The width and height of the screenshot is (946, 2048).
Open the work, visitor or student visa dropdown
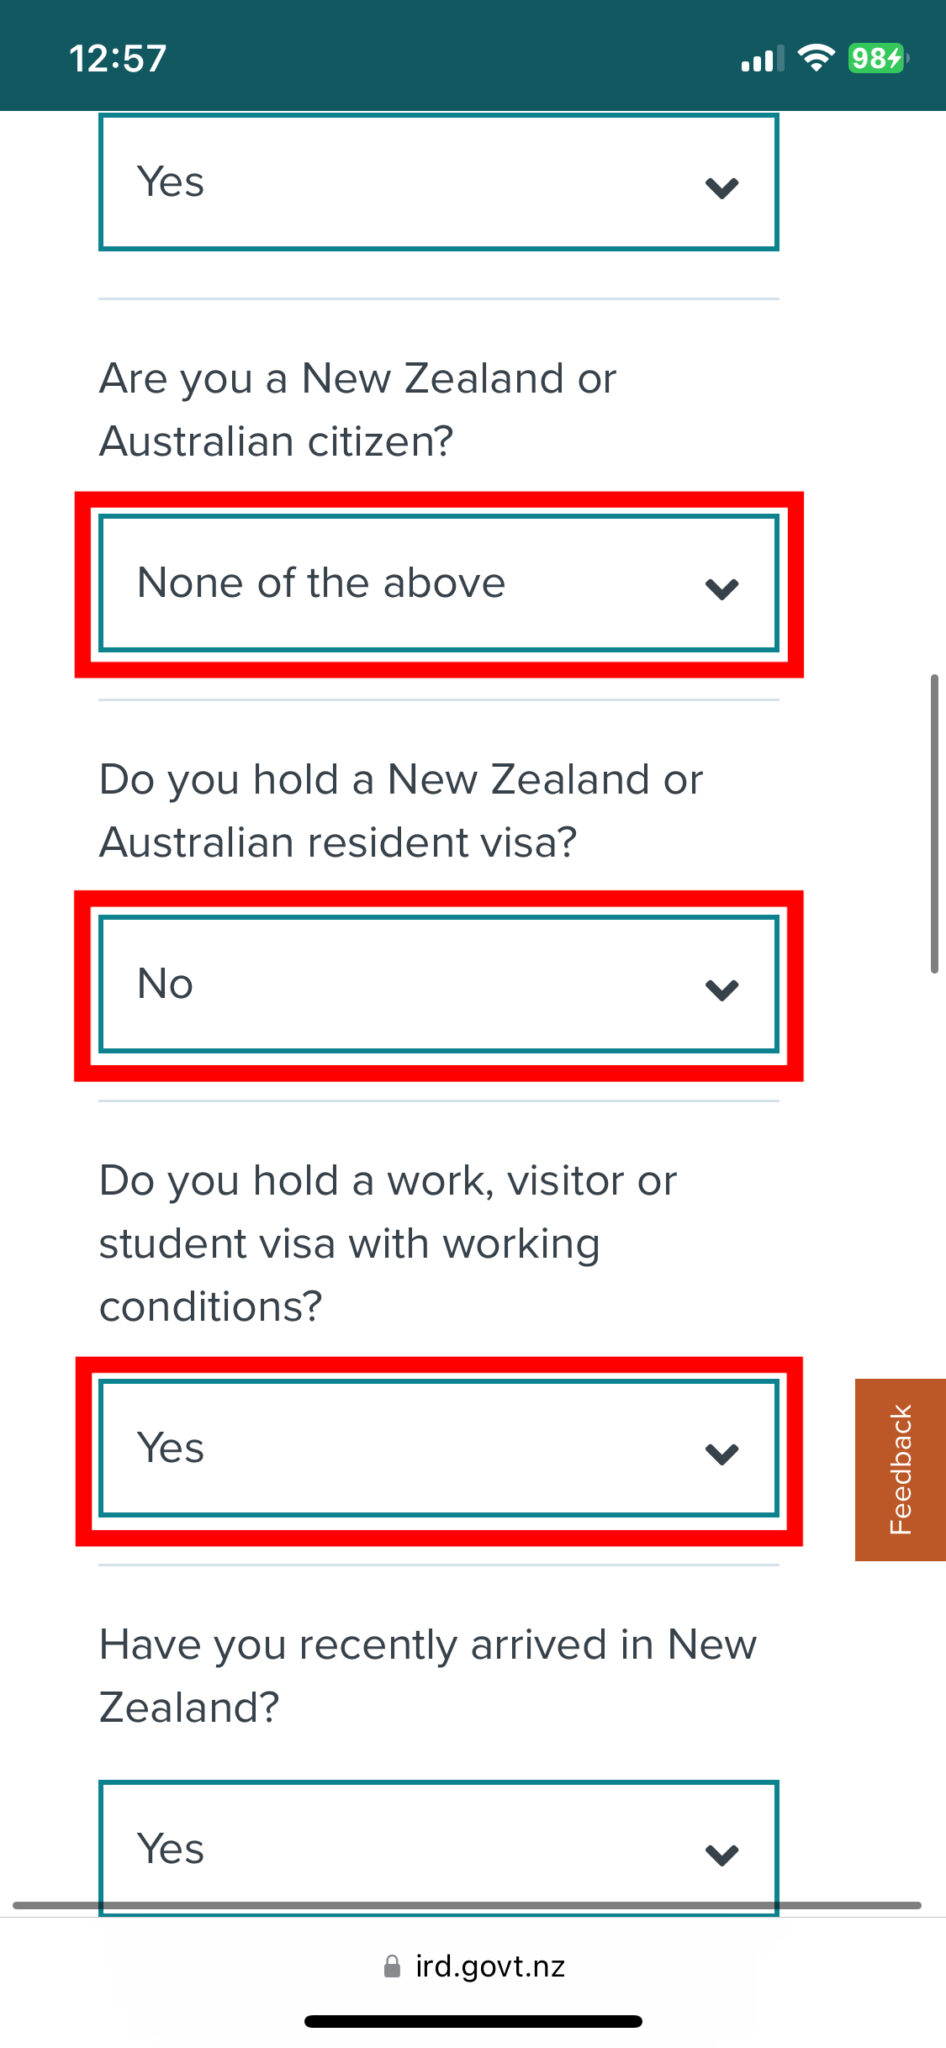coord(438,1448)
